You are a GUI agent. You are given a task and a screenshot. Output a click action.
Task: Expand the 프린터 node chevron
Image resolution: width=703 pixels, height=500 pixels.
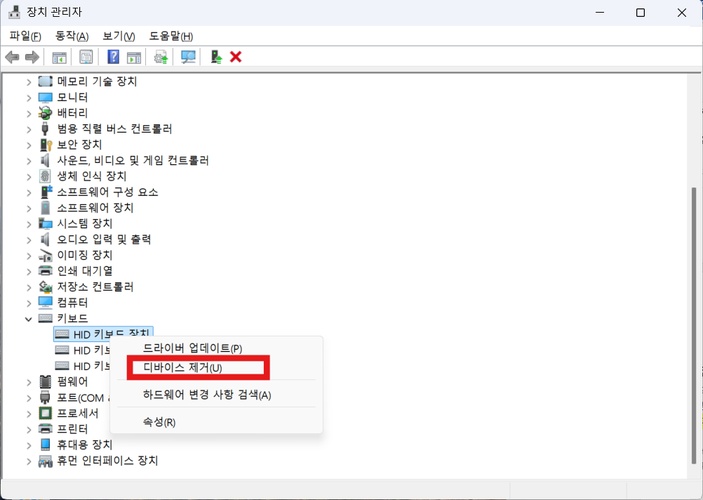29,430
